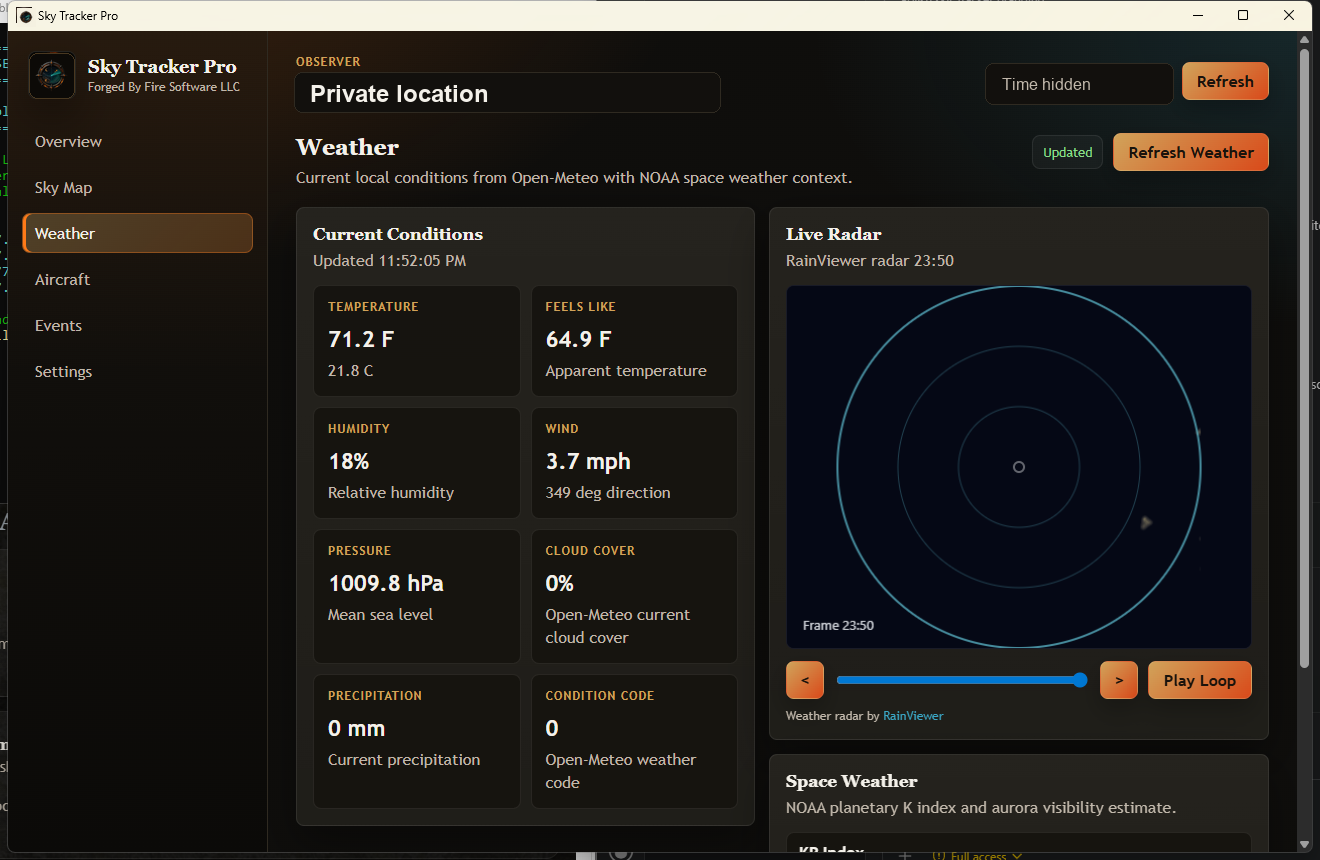Click the 71.2 F temperature value

[361, 339]
